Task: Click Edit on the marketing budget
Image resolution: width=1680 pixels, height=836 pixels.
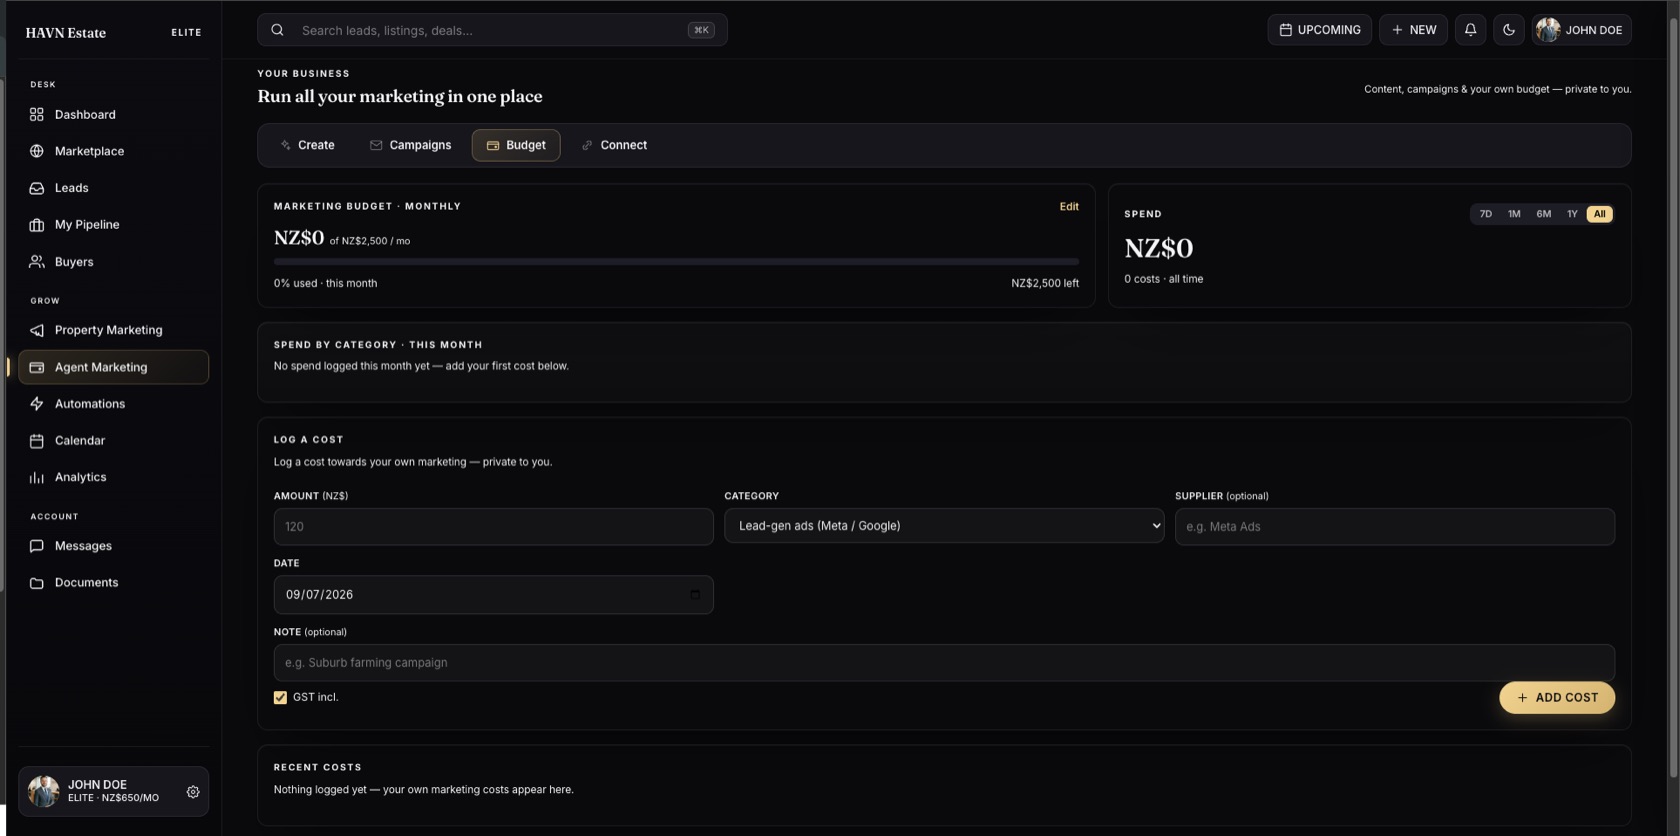Action: [1069, 207]
